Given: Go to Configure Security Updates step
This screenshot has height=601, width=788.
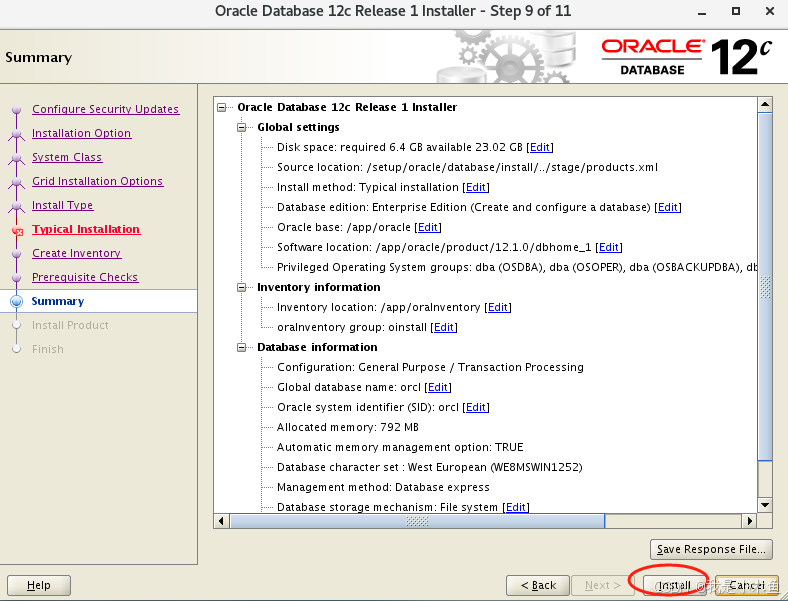Looking at the screenshot, I should pos(106,109).
